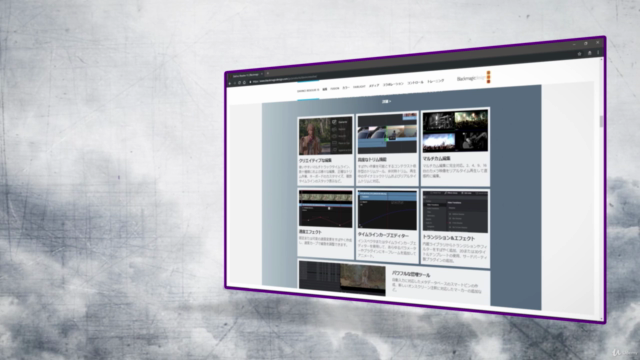The image size is (640, 360).
Task: Click the DAVINCI RESOLVE 15 nav link
Action: [308, 90]
